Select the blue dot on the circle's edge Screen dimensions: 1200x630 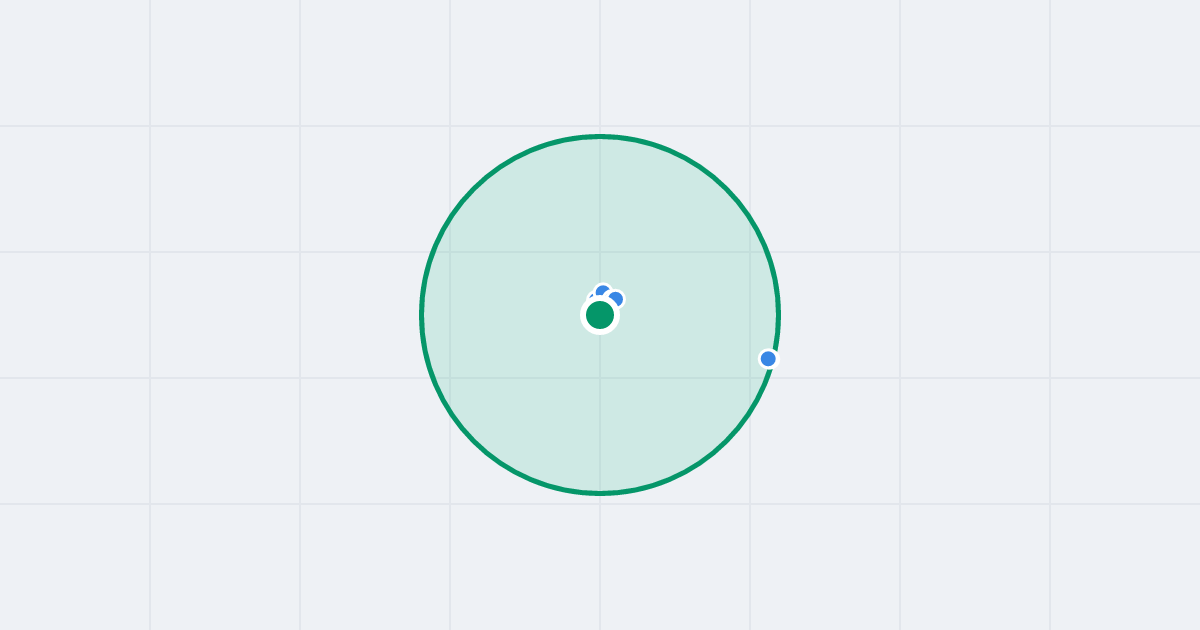pos(768,358)
